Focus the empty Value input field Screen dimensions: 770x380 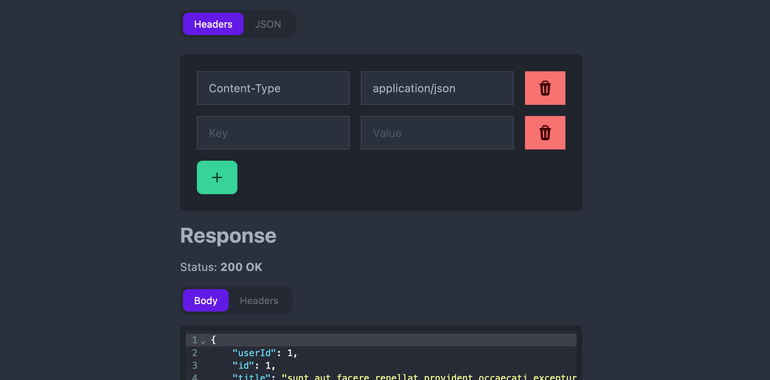(437, 133)
